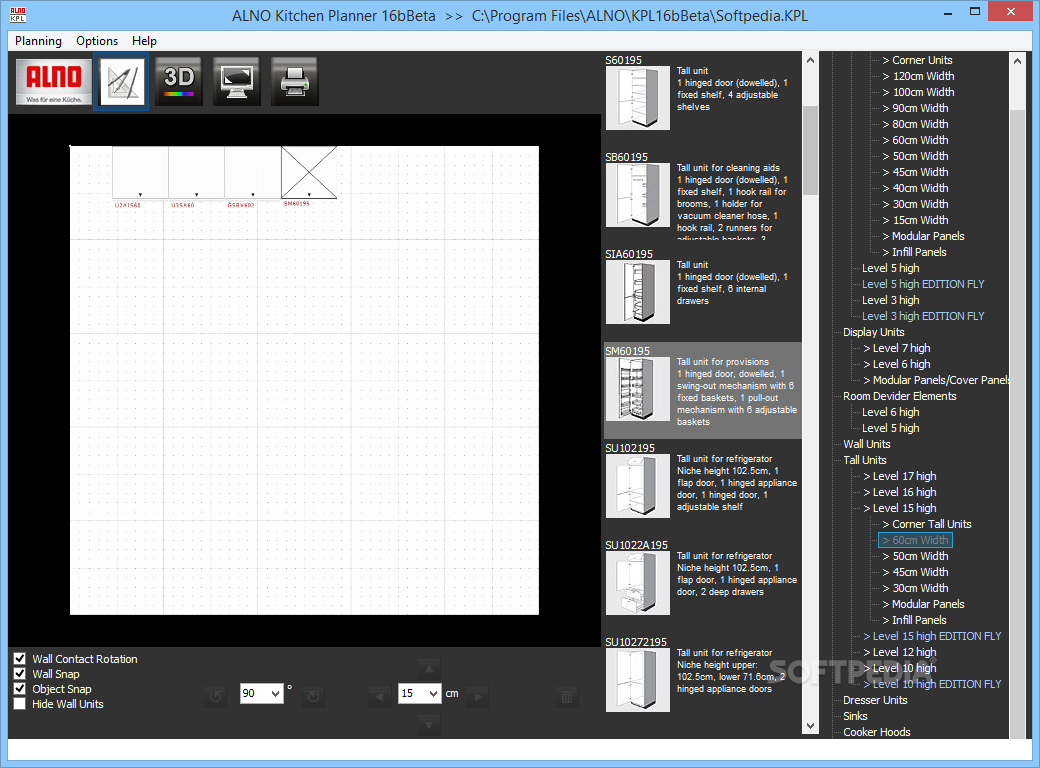
Task: Open Level 5 high EDITION FLY
Action: click(923, 284)
